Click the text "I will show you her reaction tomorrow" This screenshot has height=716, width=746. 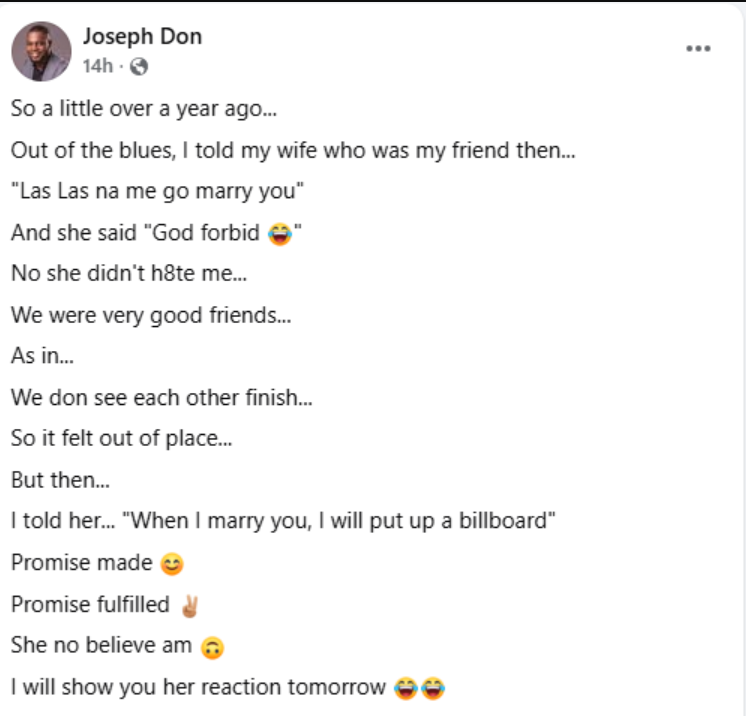198,687
